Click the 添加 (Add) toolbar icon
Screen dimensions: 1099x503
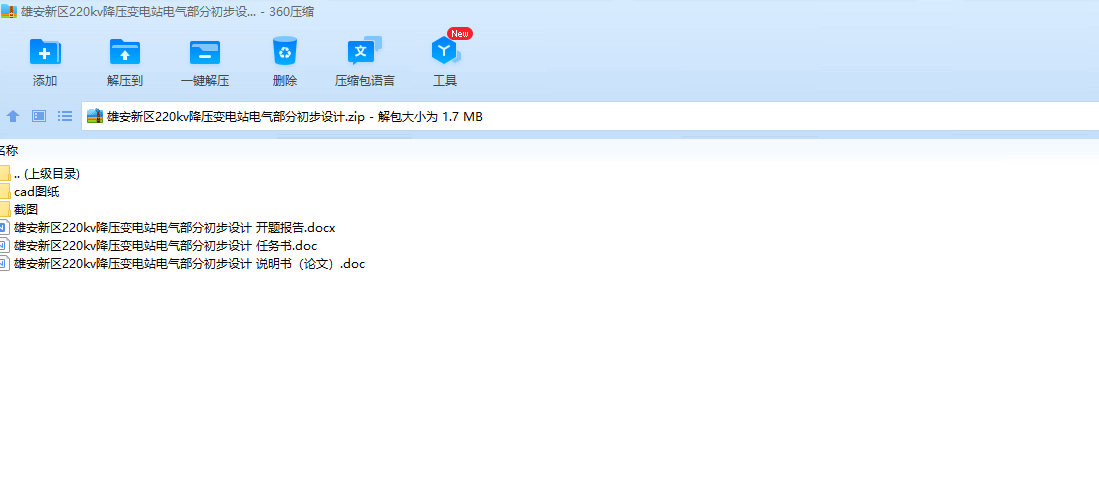[45, 52]
